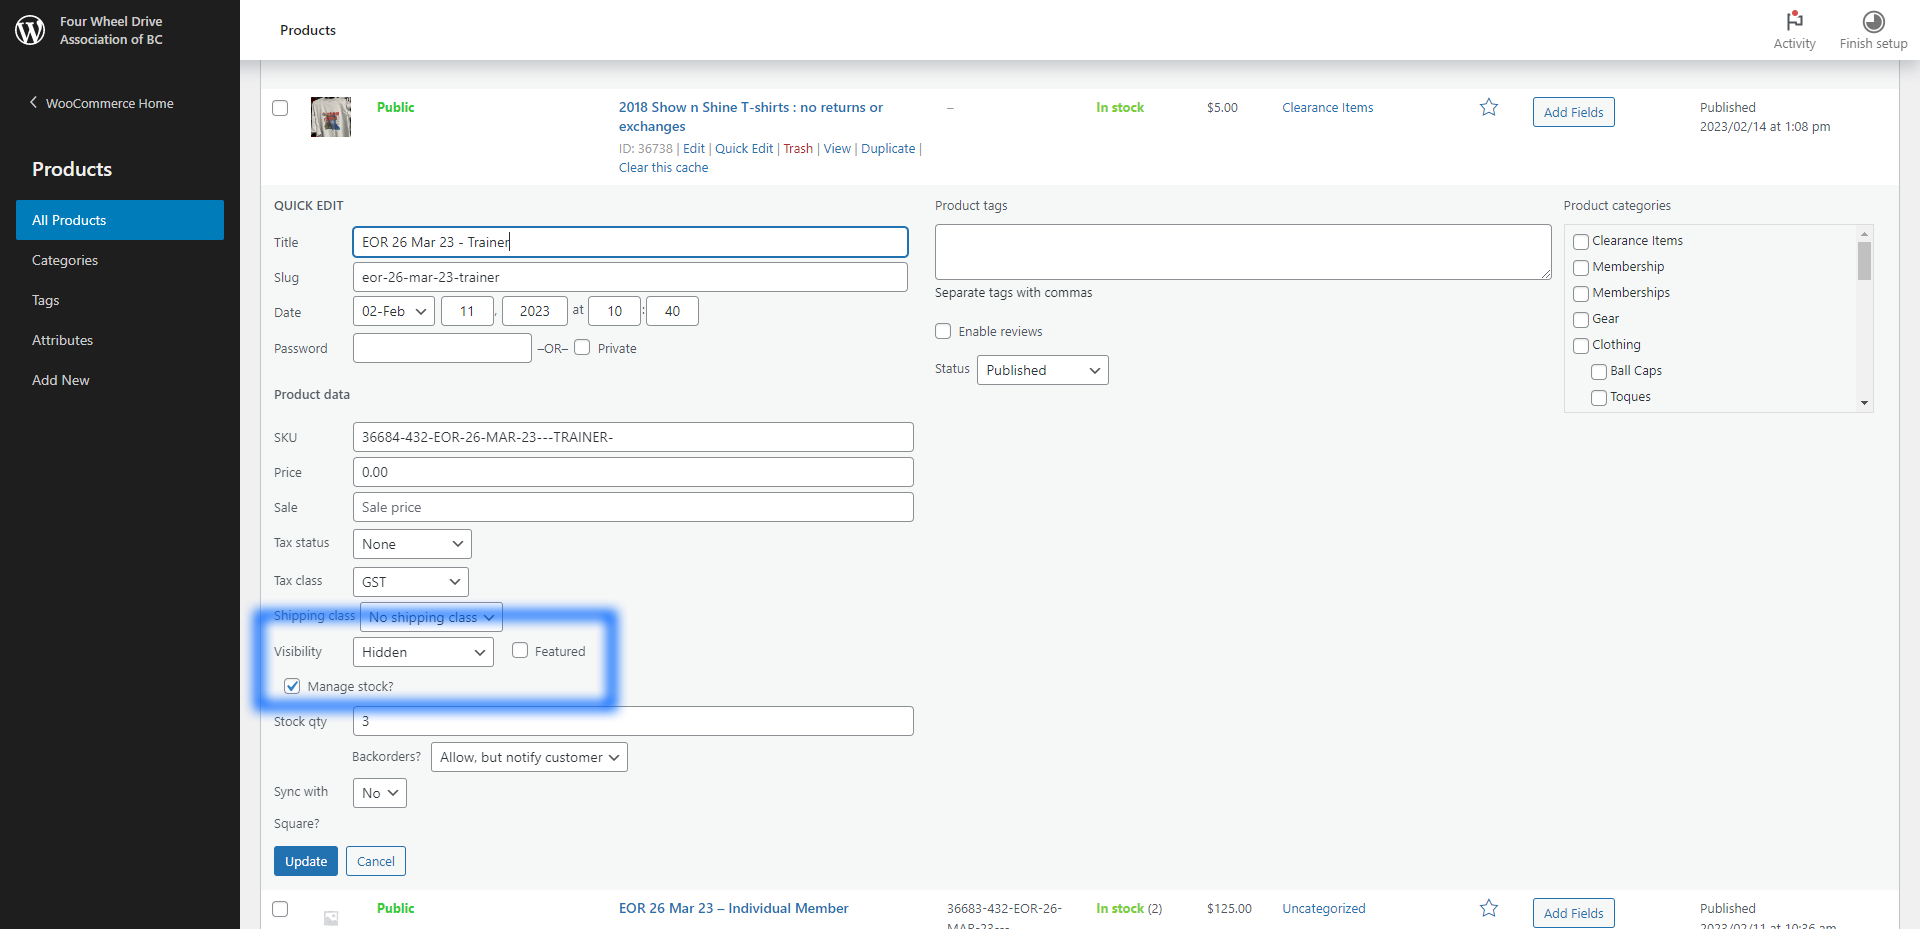Check the Memberships category
The width and height of the screenshot is (1920, 929).
coord(1581,294)
